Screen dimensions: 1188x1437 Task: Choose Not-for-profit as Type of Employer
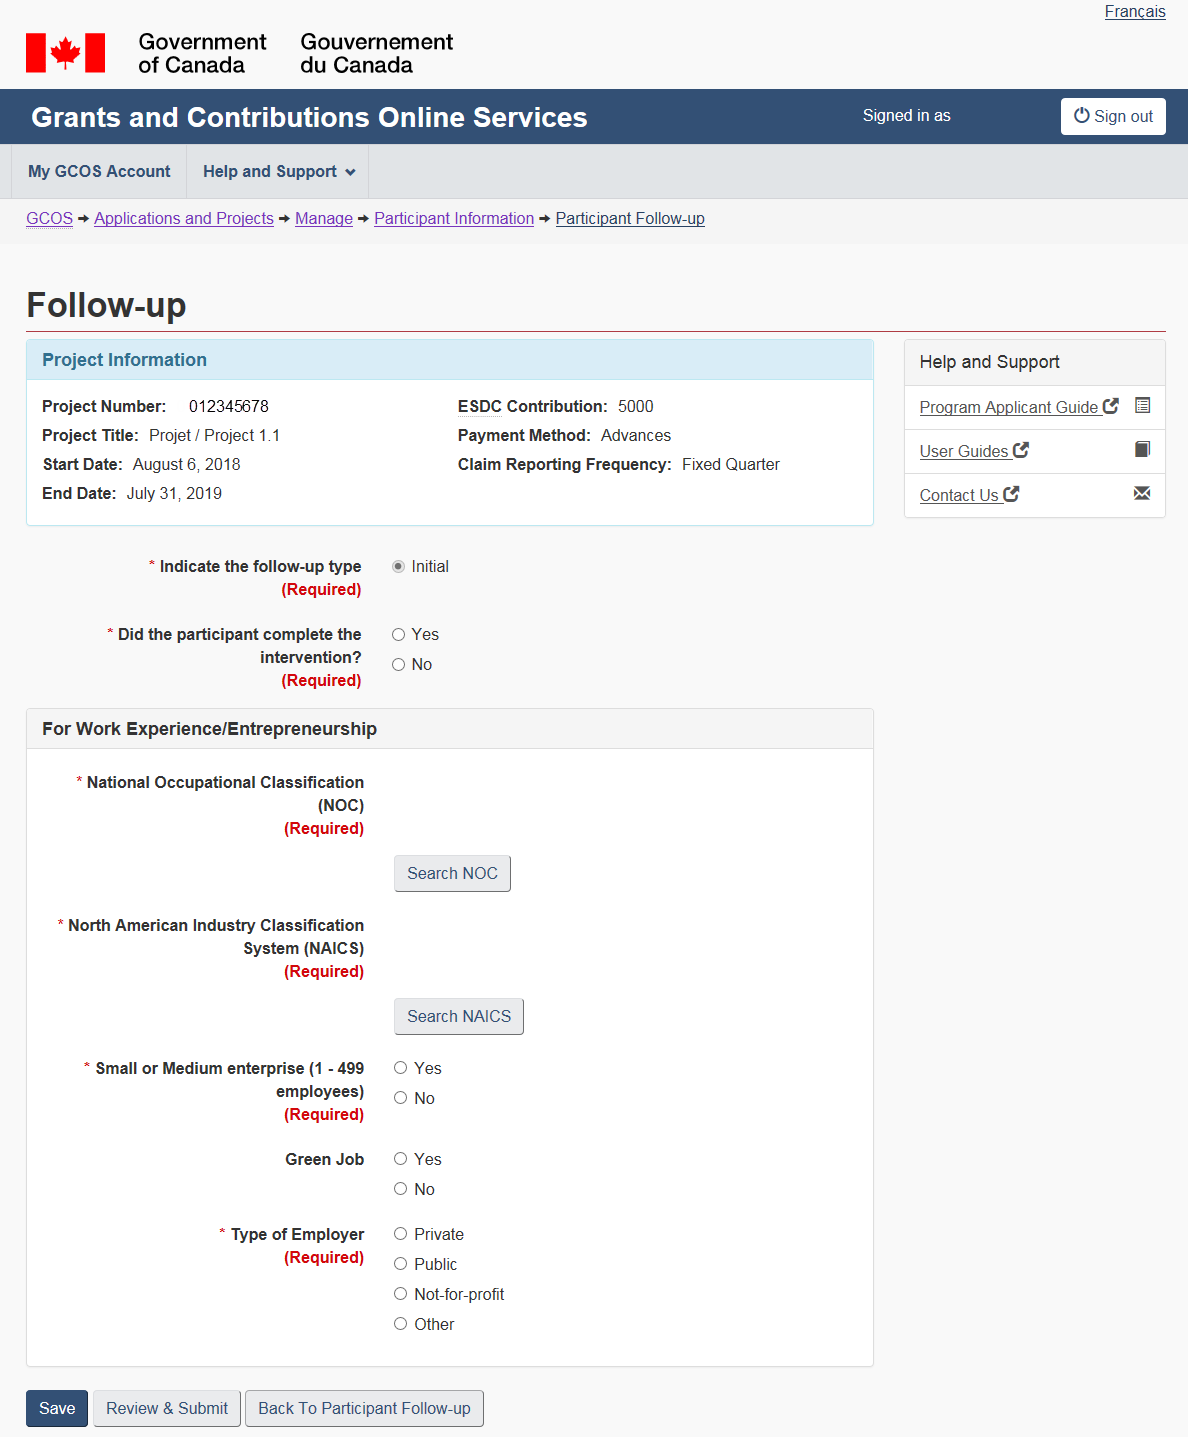(401, 1294)
